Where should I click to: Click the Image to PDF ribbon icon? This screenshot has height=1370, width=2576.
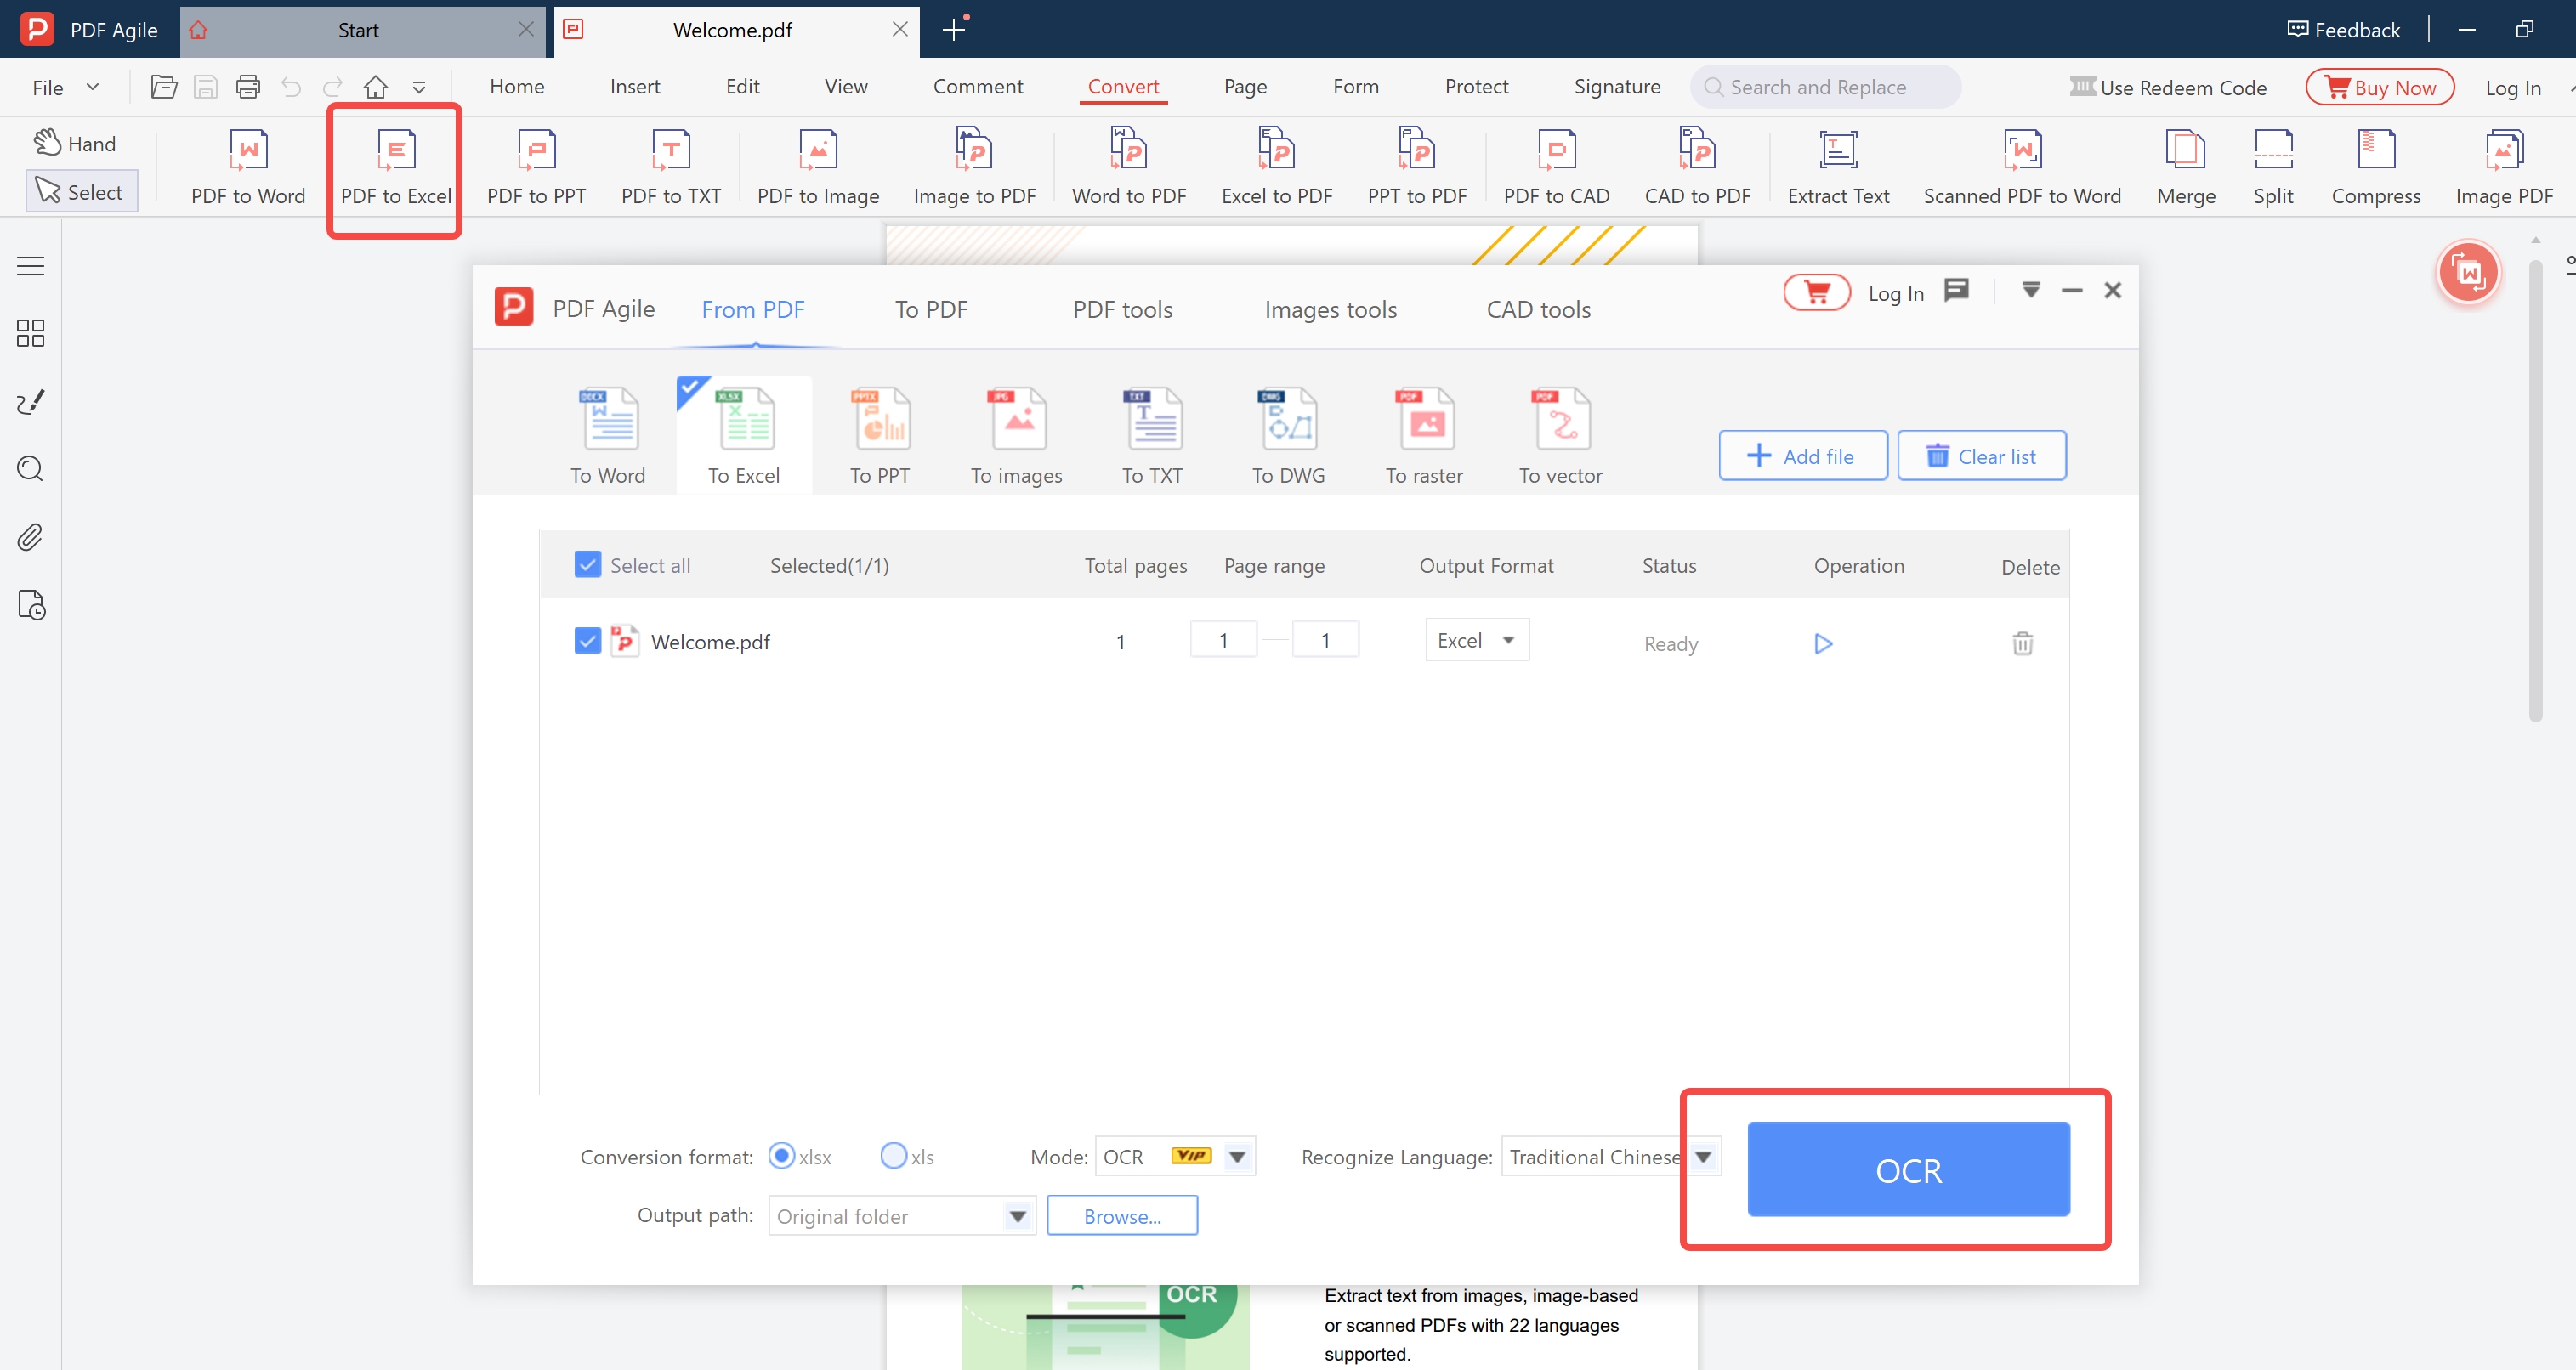click(x=974, y=148)
